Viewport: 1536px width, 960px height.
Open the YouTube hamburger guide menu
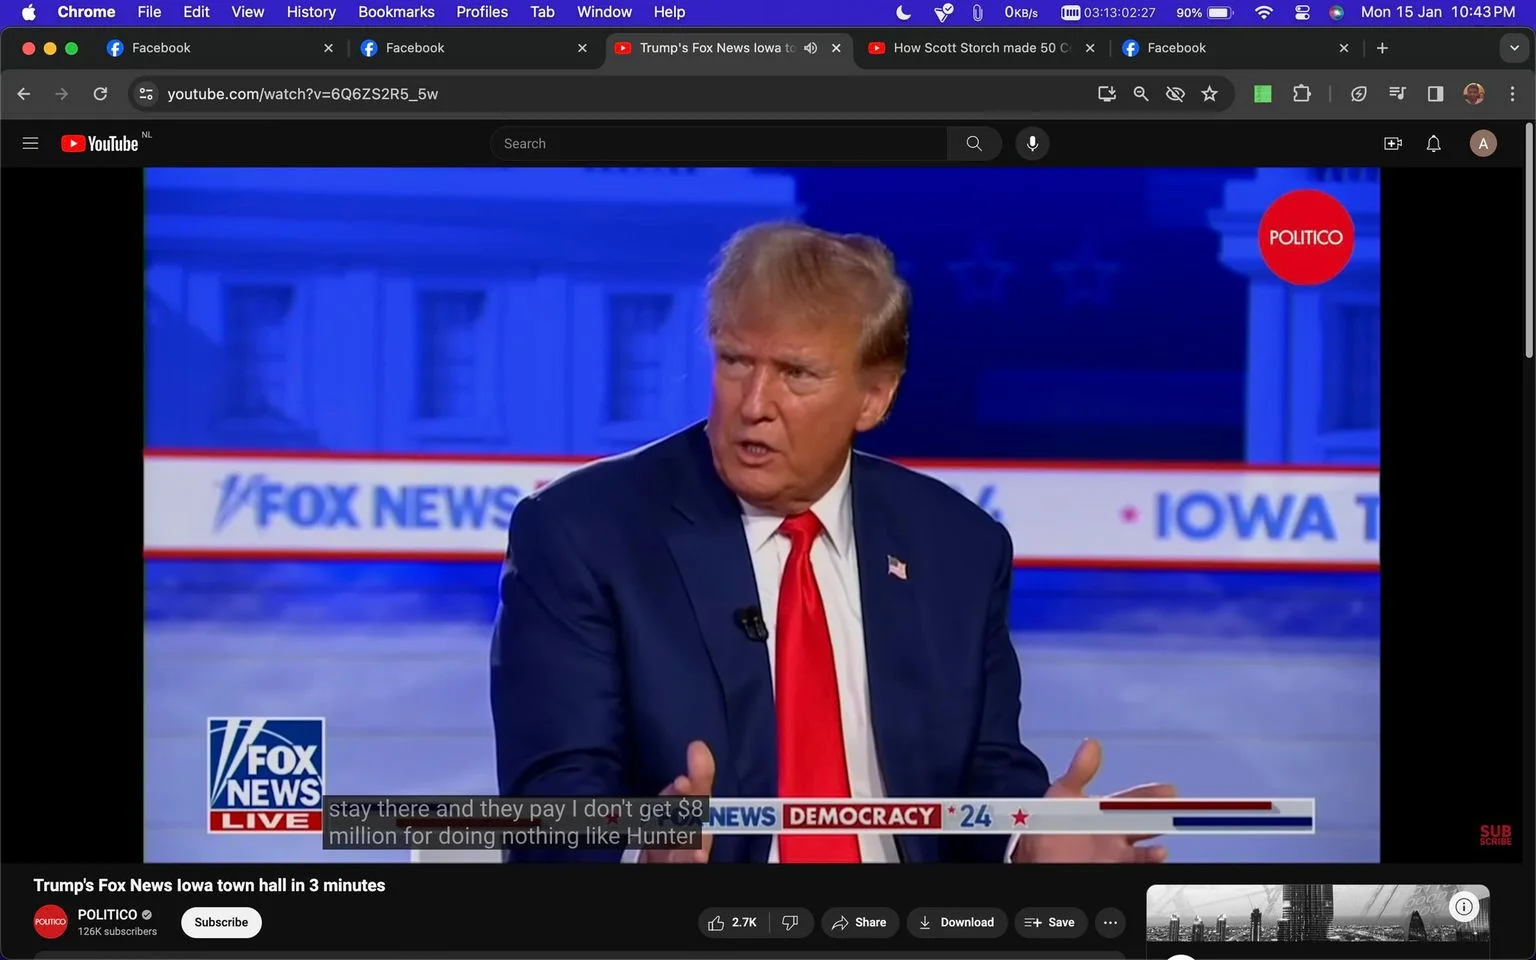(30, 143)
